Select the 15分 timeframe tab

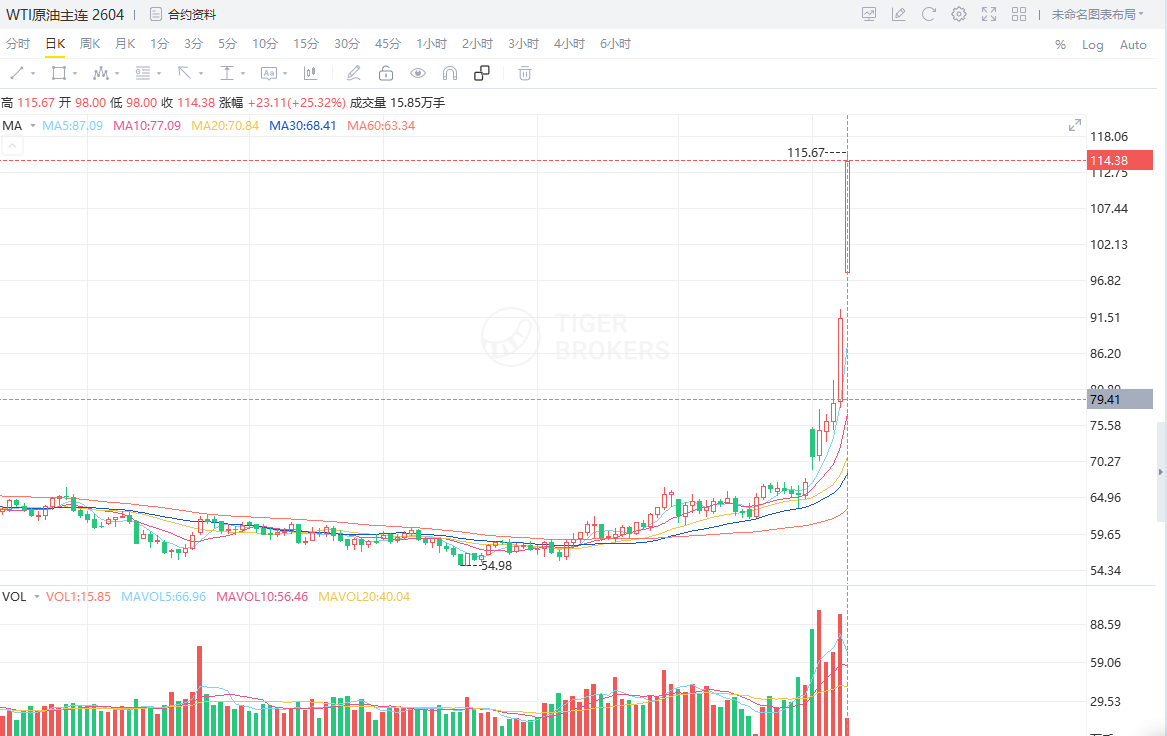coord(306,44)
